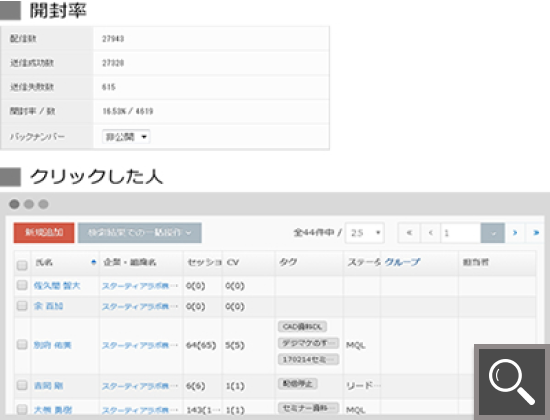The height and width of the screenshot is (420, 550).
Task: Open first contact name link in list
Action: [x=57, y=286]
